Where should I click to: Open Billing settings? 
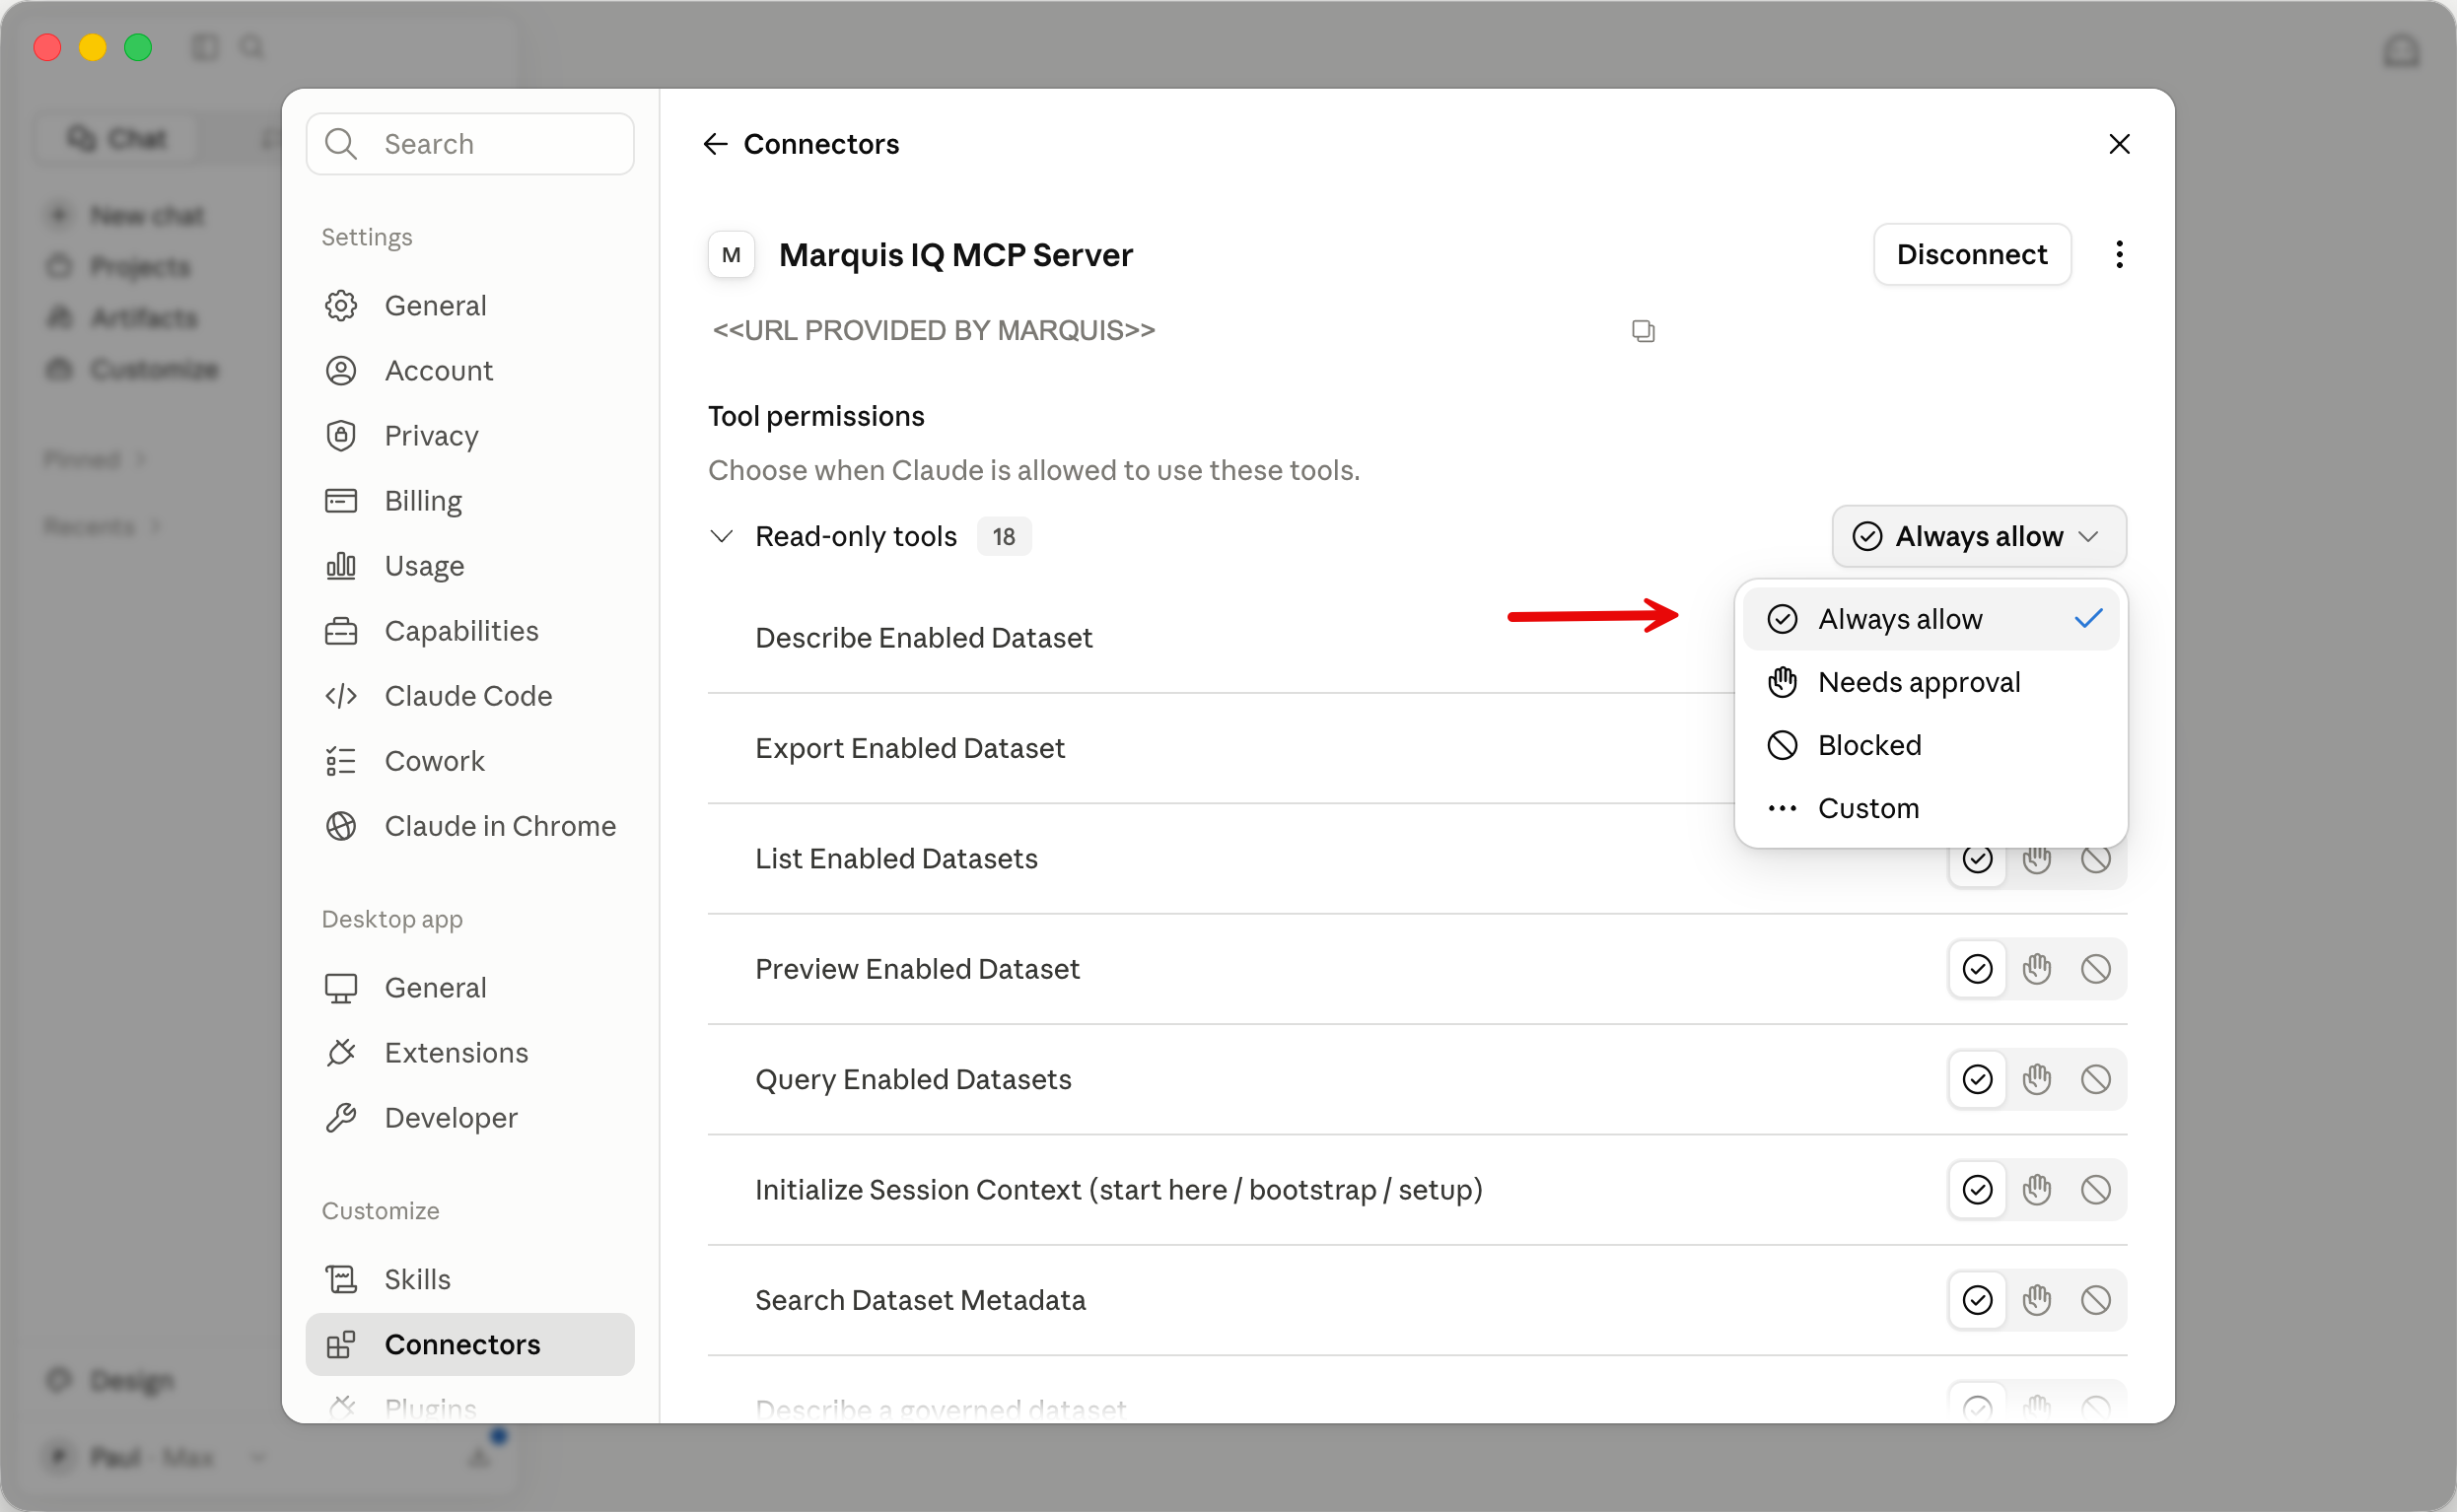coord(470,500)
